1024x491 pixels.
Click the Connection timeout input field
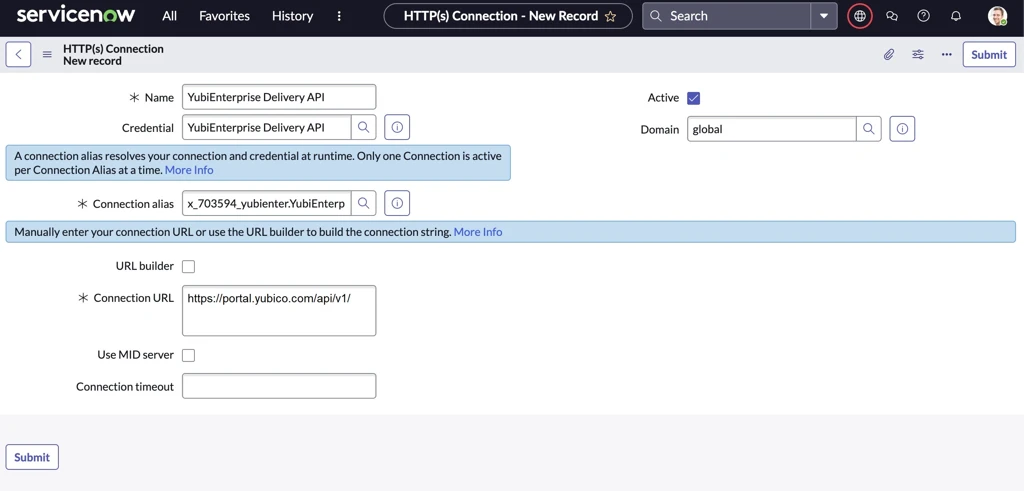(x=279, y=386)
